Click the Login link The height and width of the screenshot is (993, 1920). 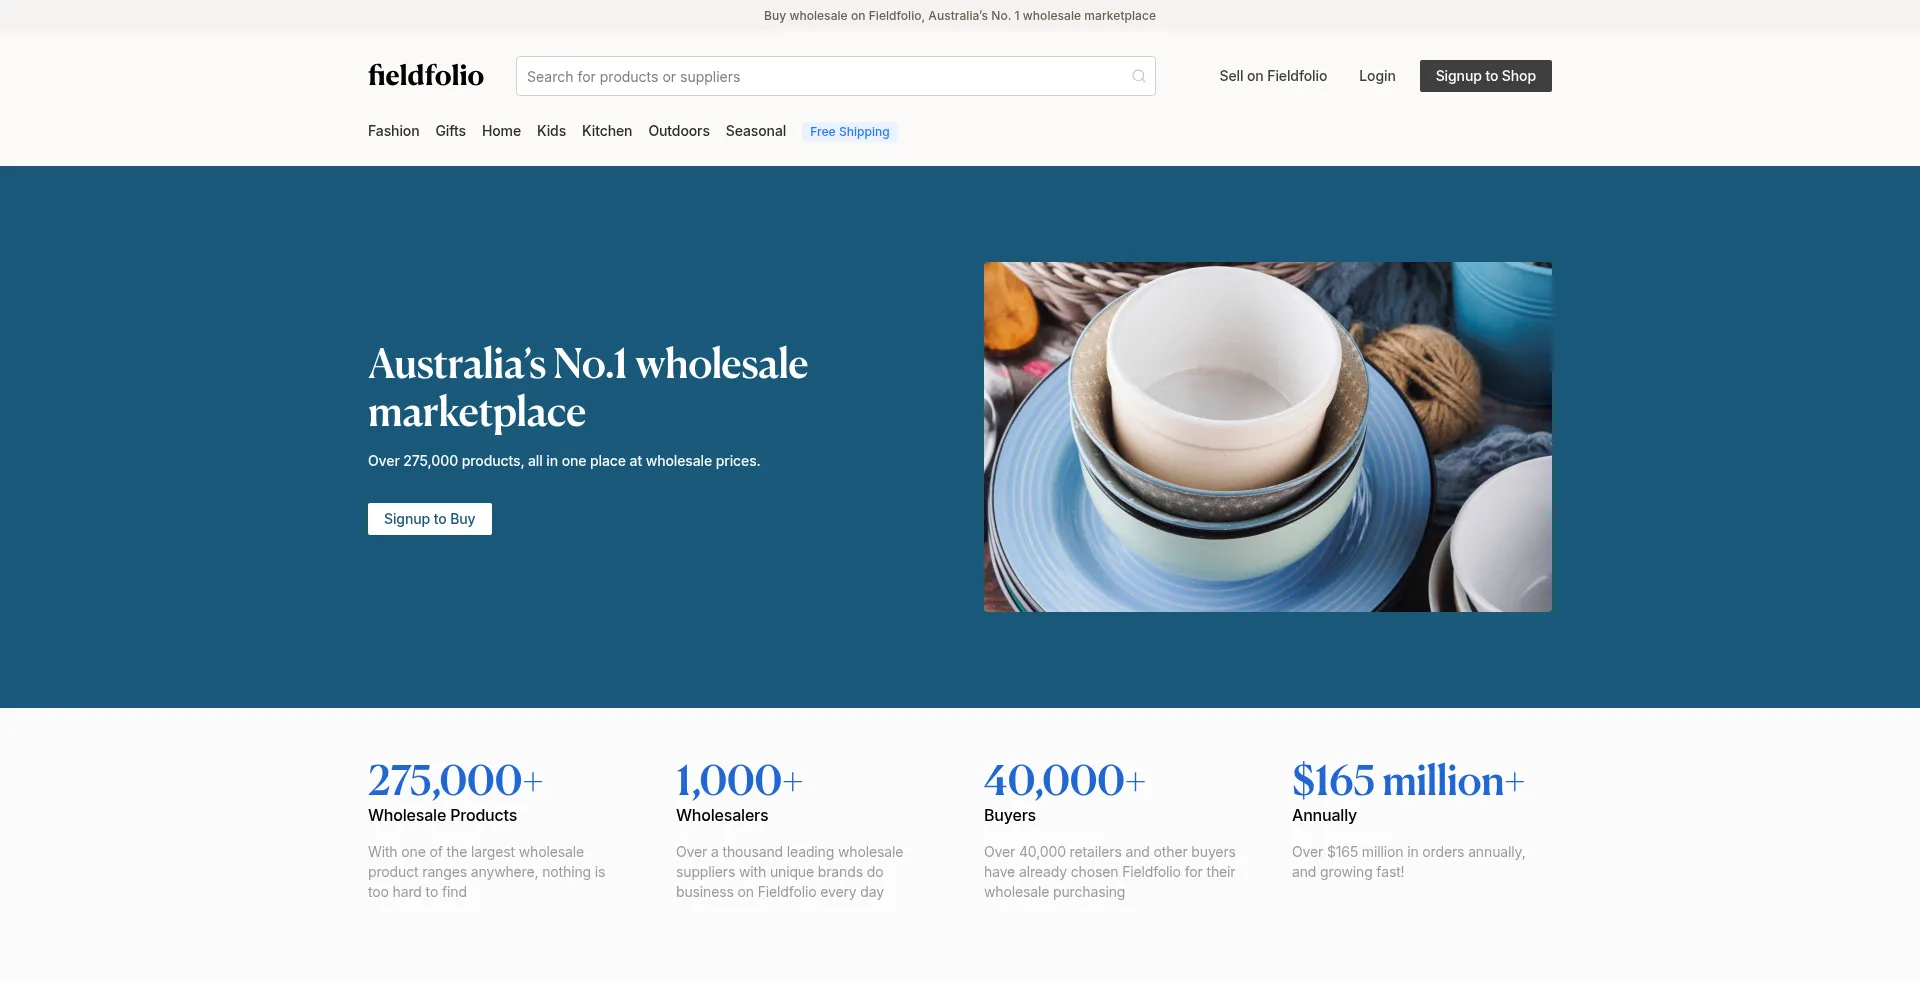tap(1377, 76)
